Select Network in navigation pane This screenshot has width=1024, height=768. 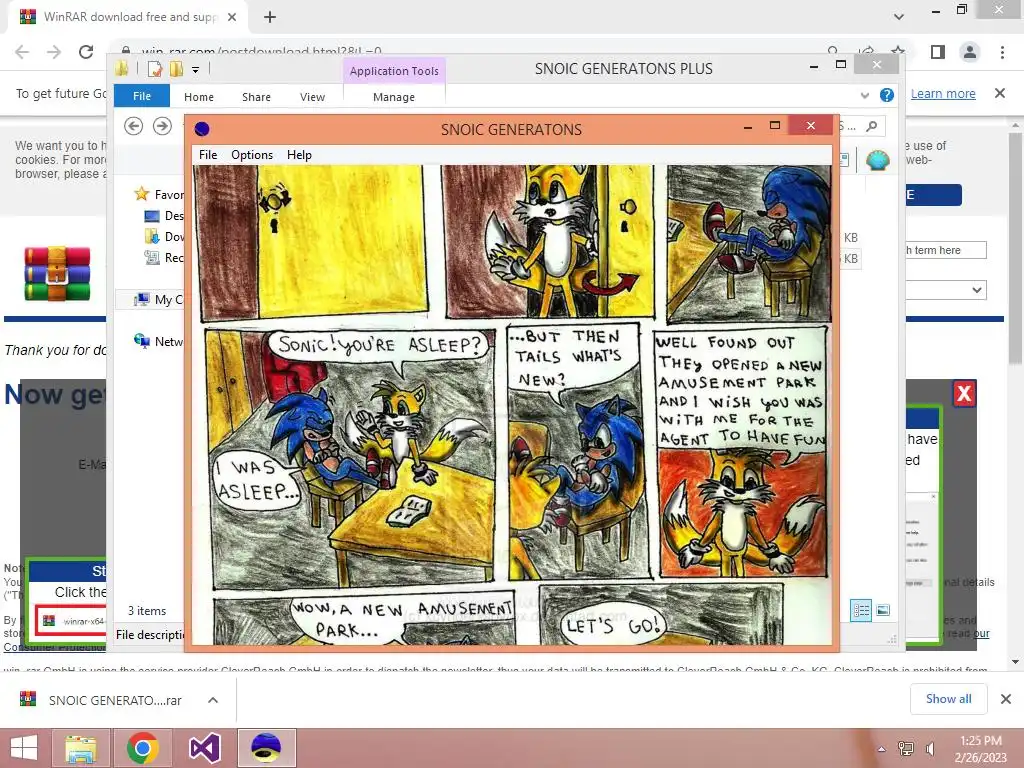(x=159, y=341)
